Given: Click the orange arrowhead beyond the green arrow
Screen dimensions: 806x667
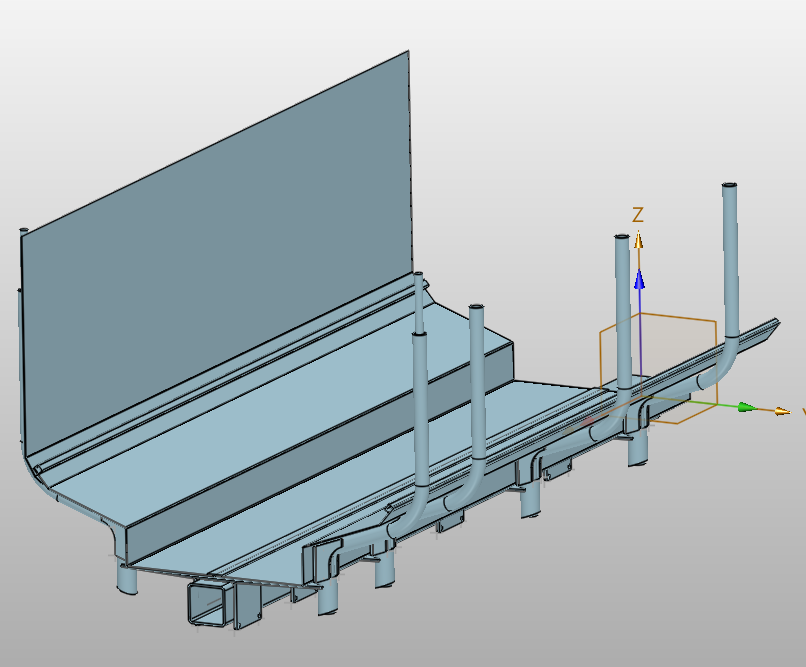Looking at the screenshot, I should pos(781,410).
